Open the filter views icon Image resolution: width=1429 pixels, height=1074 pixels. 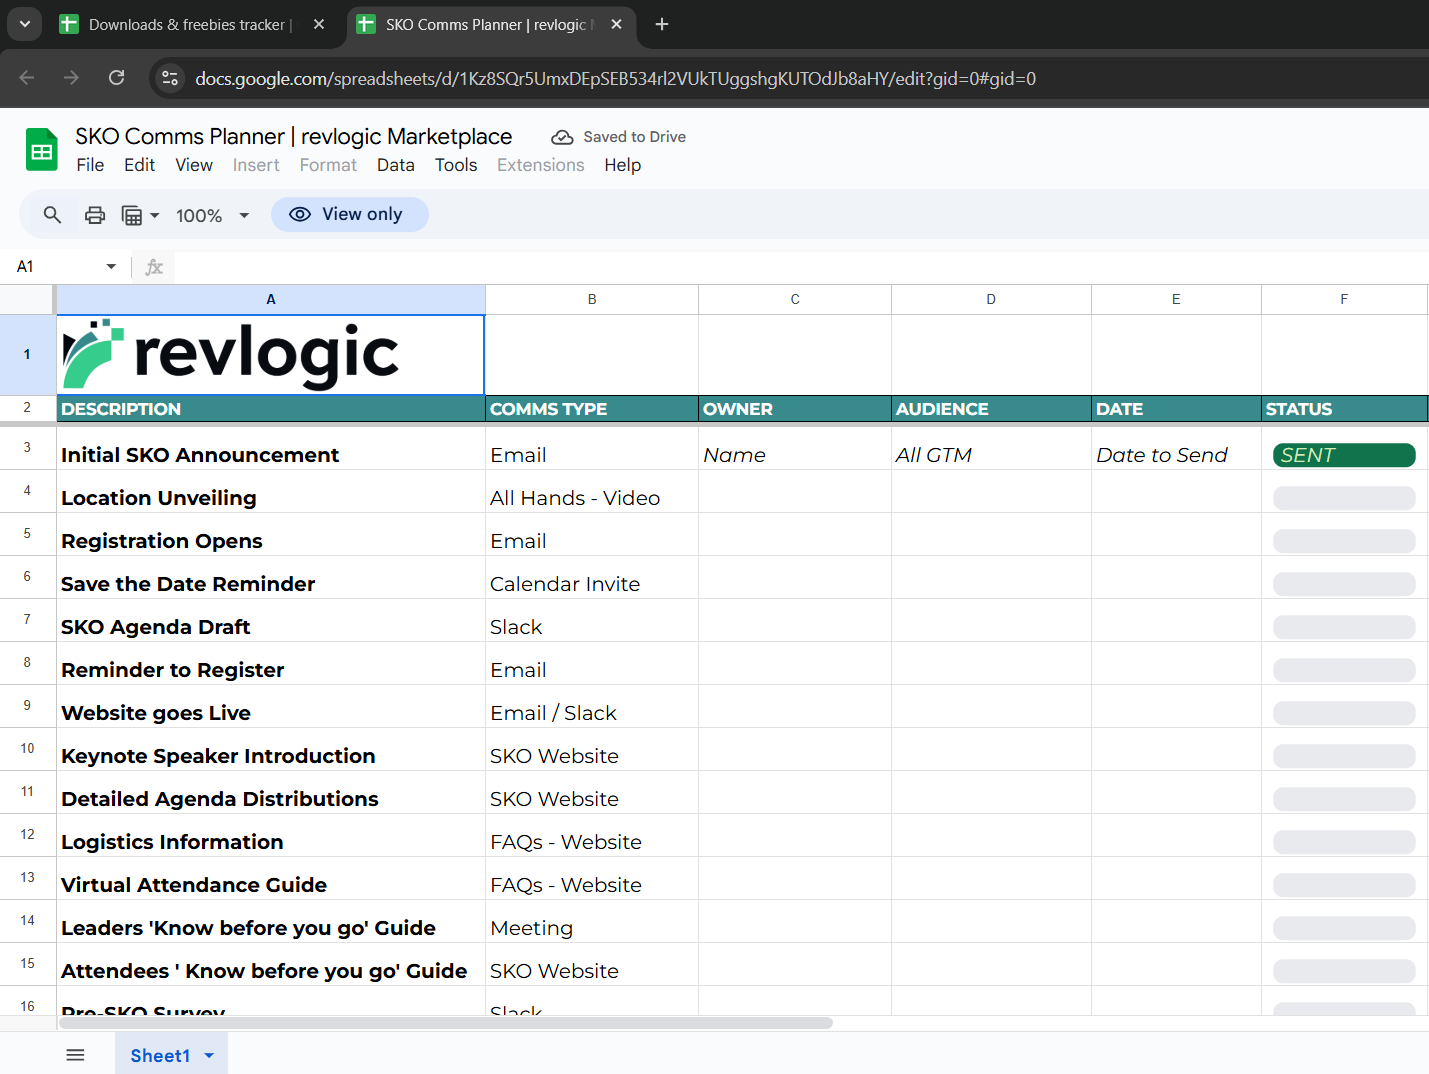pyautogui.click(x=132, y=215)
